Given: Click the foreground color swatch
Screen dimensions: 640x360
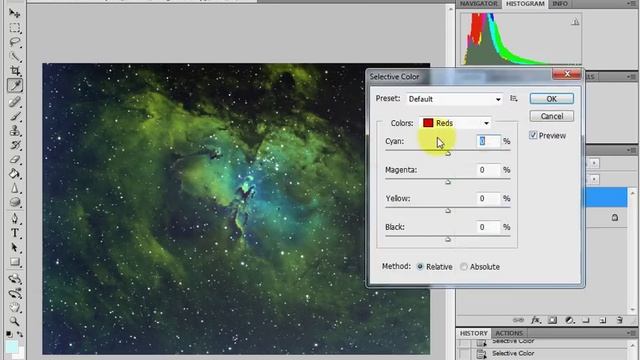Looking at the screenshot, I should pyautogui.click(x=11, y=347).
